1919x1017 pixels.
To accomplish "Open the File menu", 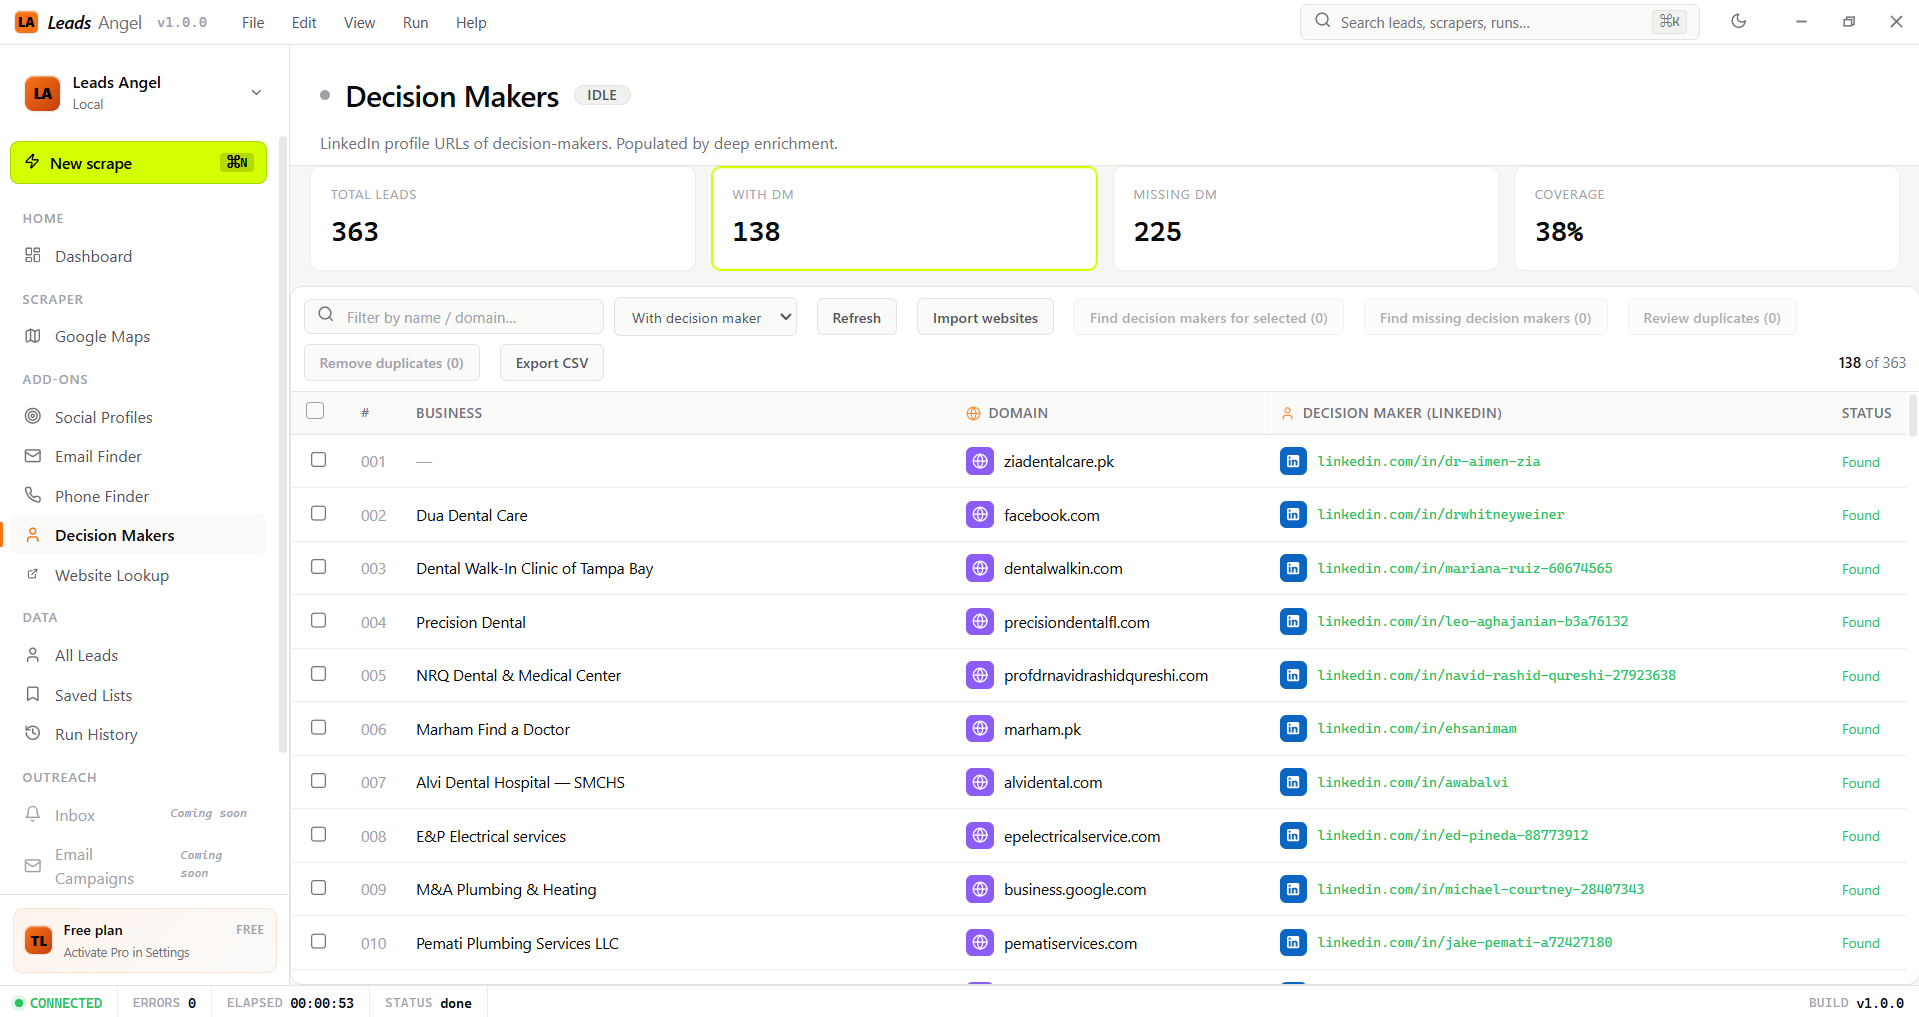I will tap(253, 22).
